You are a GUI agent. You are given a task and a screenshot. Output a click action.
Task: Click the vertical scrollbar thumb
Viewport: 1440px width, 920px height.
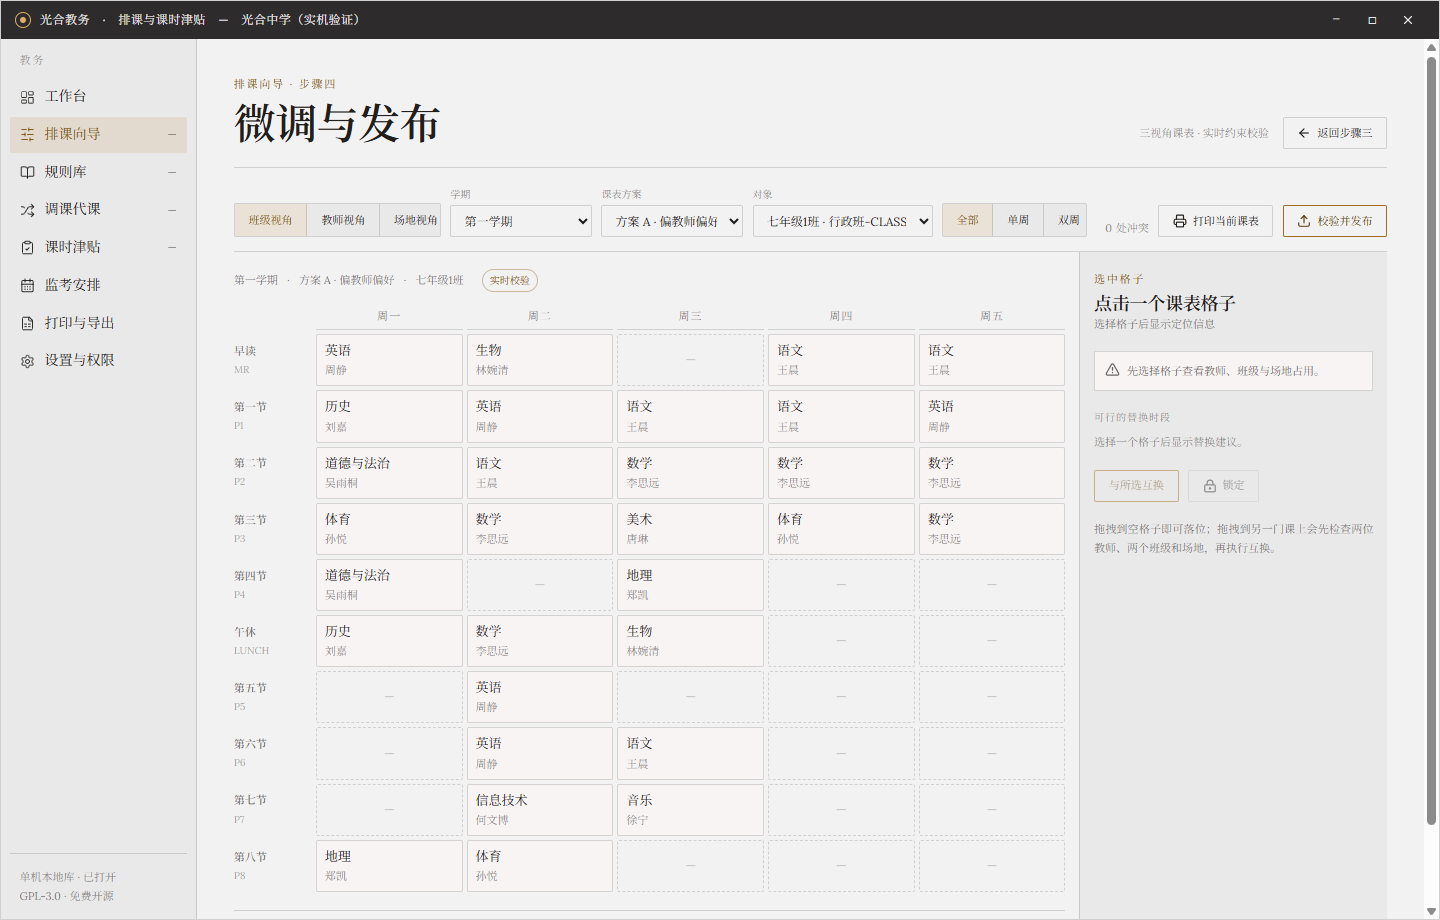tap(1431, 440)
